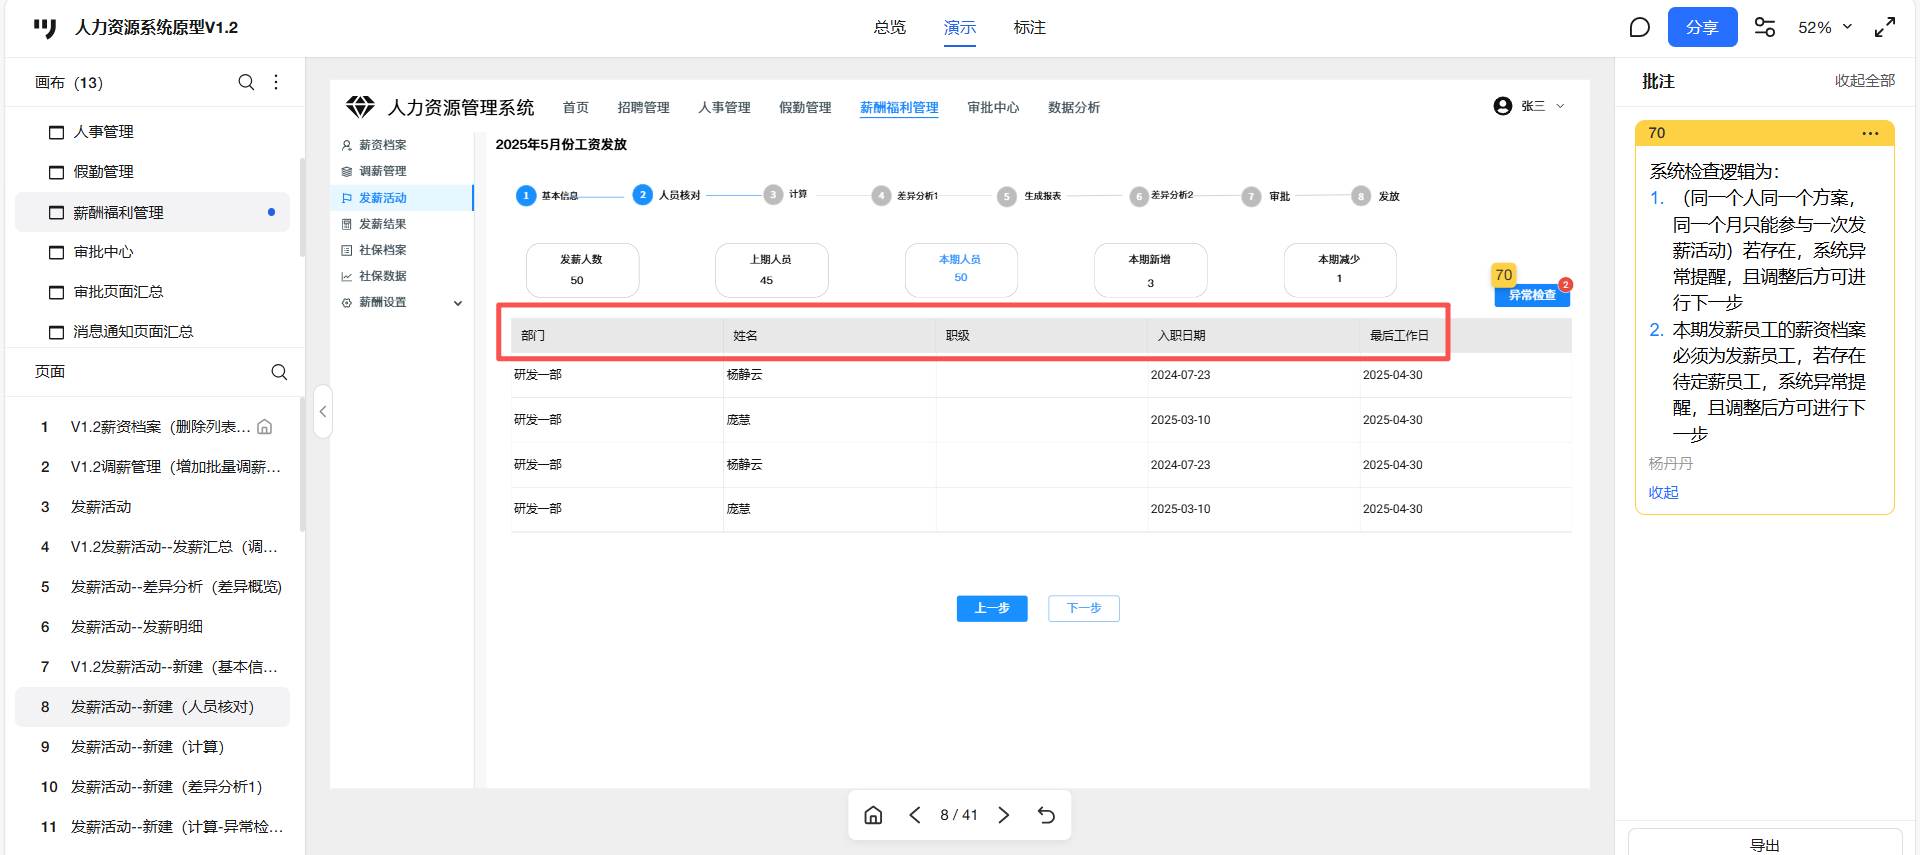
Task: Enter fullscreen with the expand arrows icon
Action: click(x=1885, y=27)
